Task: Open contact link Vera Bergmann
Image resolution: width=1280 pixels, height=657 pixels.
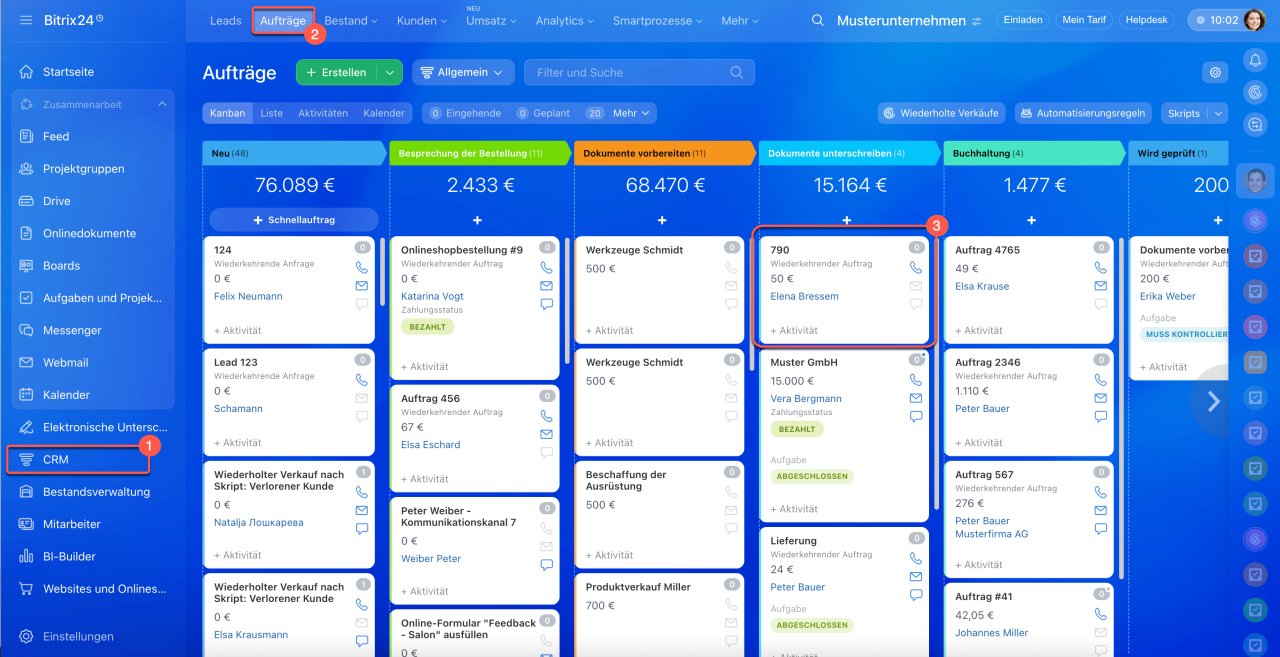Action: click(806, 398)
